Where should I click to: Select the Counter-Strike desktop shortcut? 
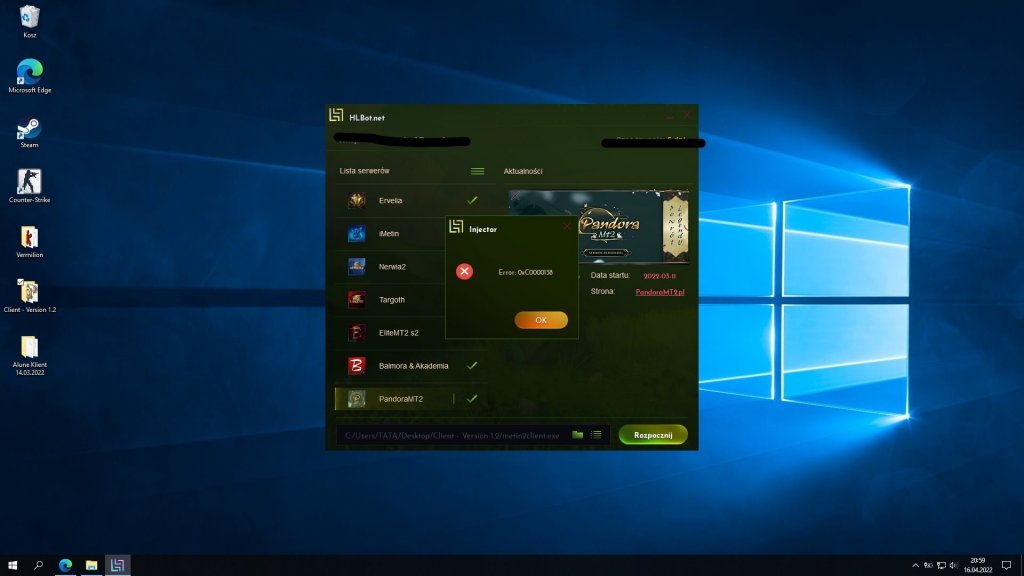(x=29, y=186)
